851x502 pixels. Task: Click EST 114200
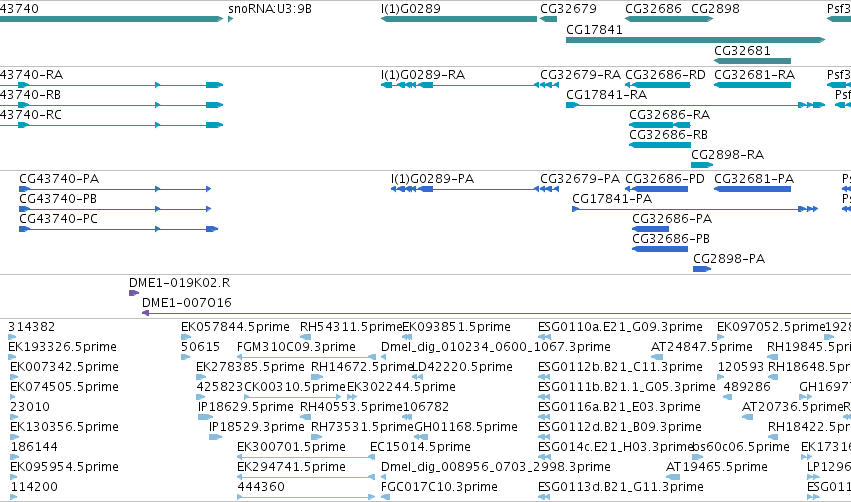[14, 497]
